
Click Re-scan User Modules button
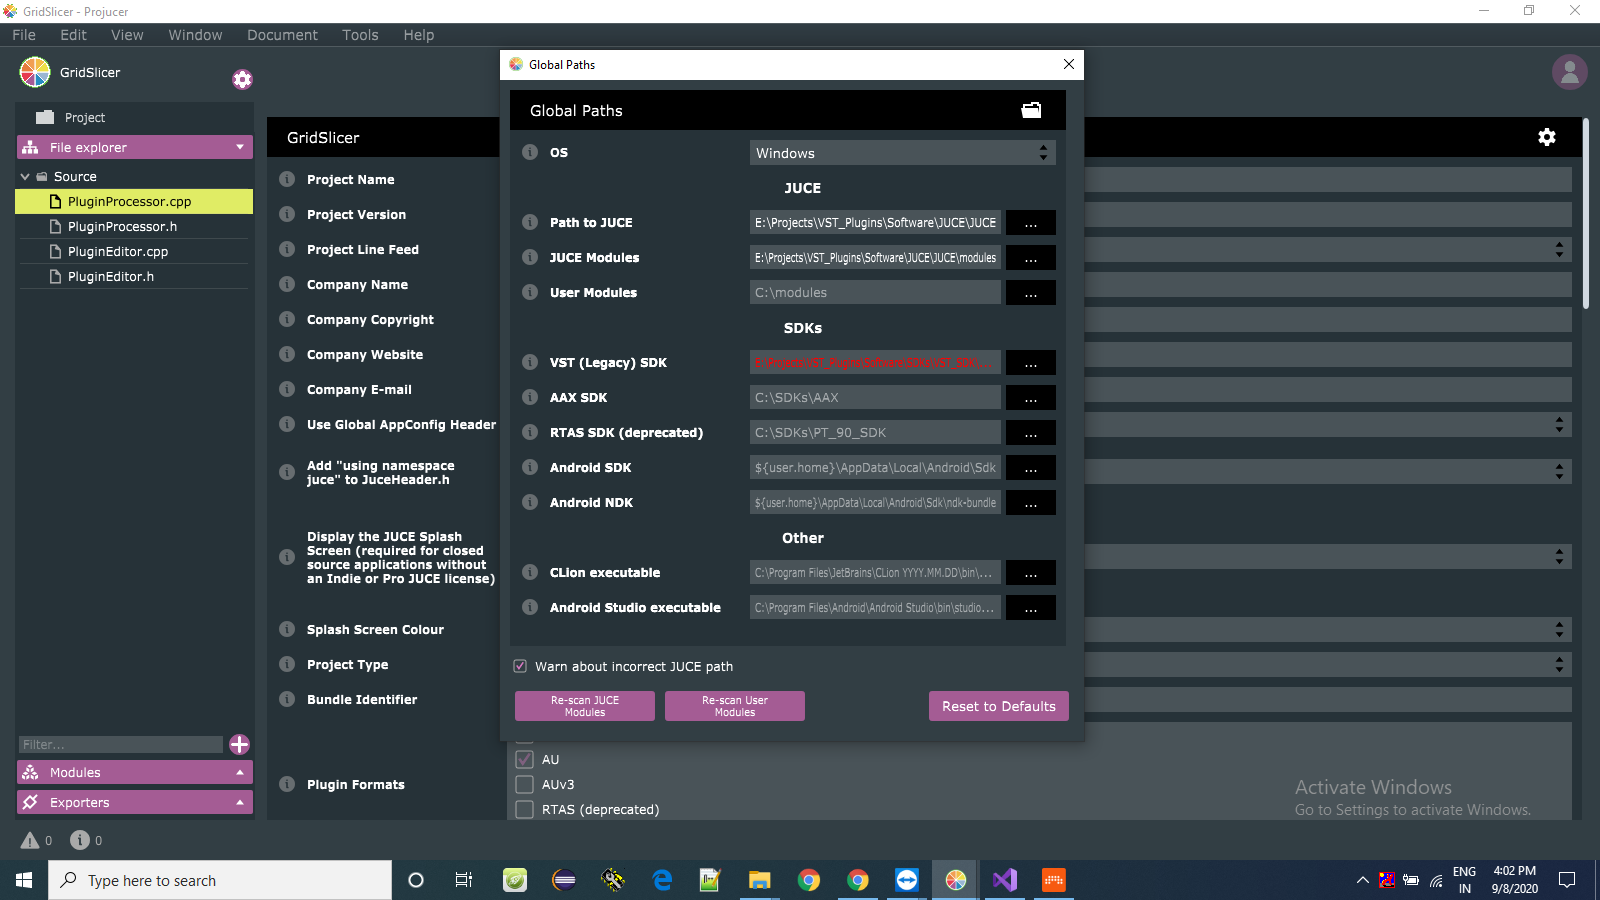pyautogui.click(x=735, y=706)
